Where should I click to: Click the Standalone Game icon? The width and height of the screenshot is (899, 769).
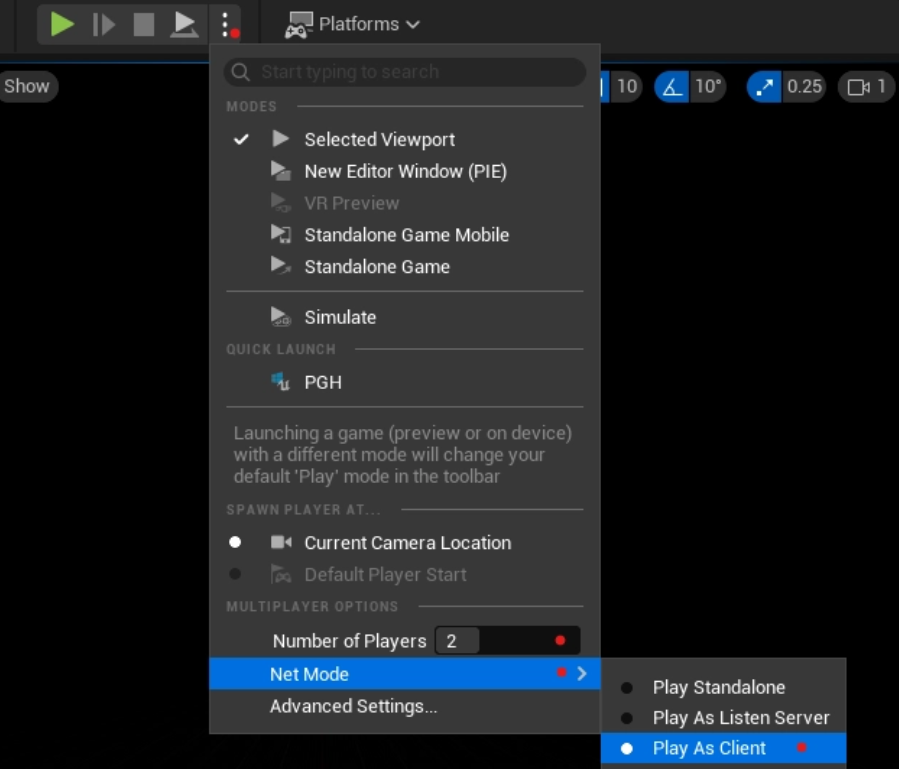point(280,266)
